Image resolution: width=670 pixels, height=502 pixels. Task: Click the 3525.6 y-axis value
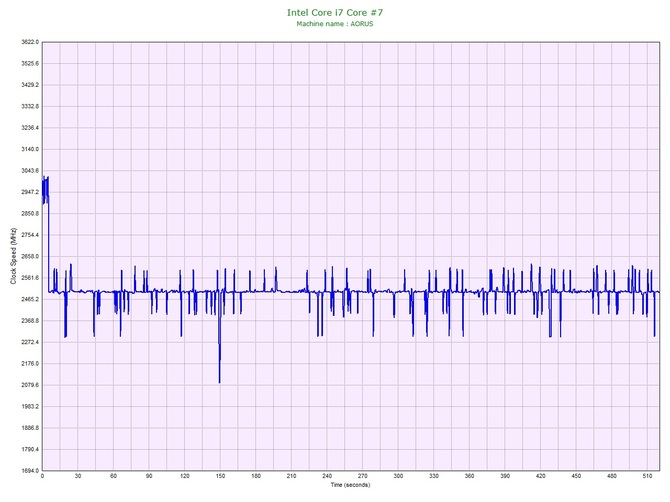[30, 63]
